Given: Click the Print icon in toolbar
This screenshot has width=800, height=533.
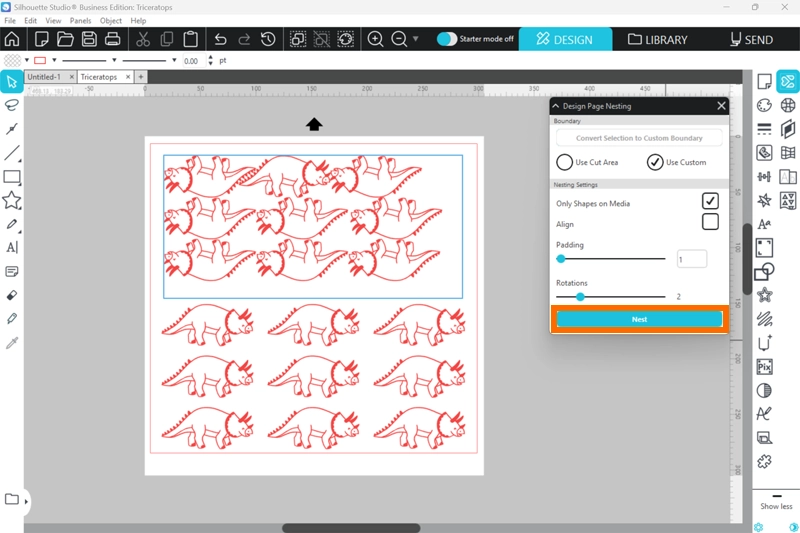Looking at the screenshot, I should [113, 39].
